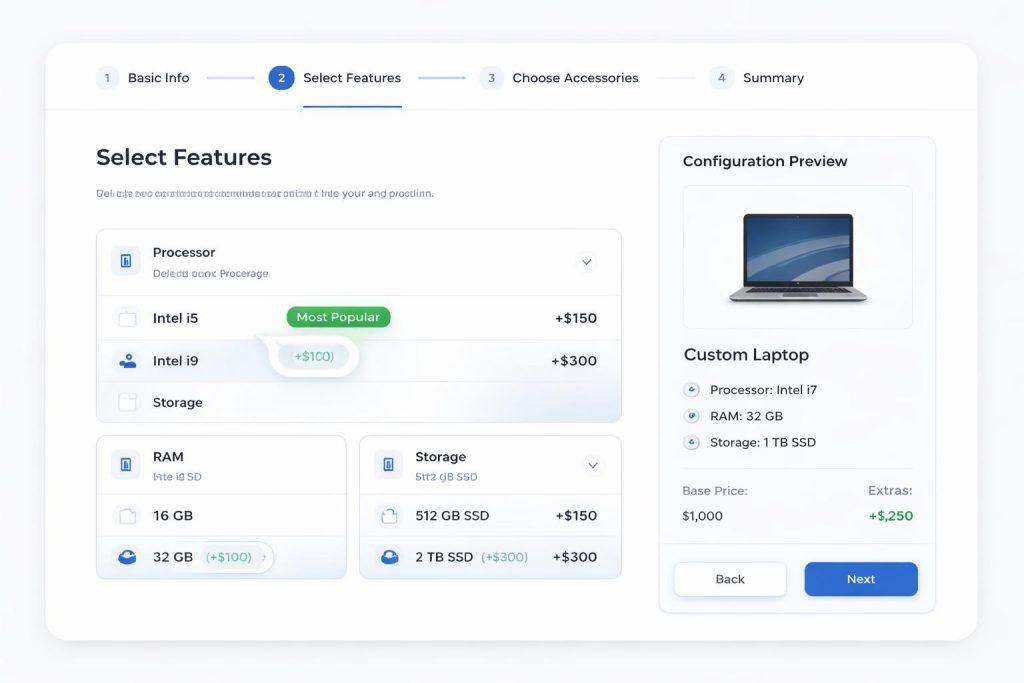Click the Storage card header icon
1024x683 pixels.
(x=388, y=464)
